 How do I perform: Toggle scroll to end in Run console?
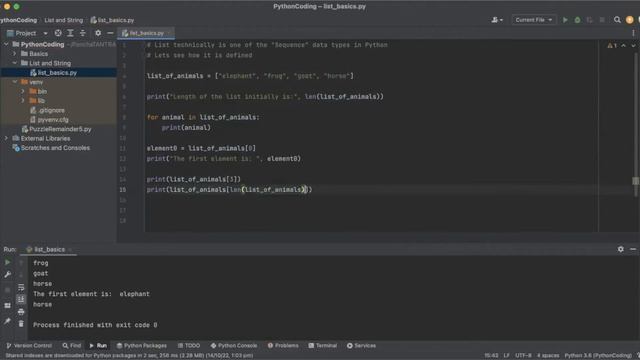point(21,300)
